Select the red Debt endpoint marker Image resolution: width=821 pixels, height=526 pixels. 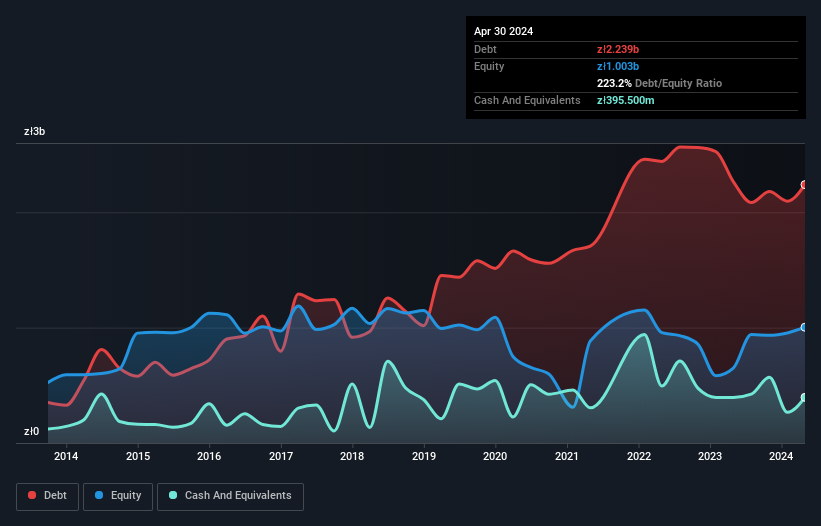point(804,185)
